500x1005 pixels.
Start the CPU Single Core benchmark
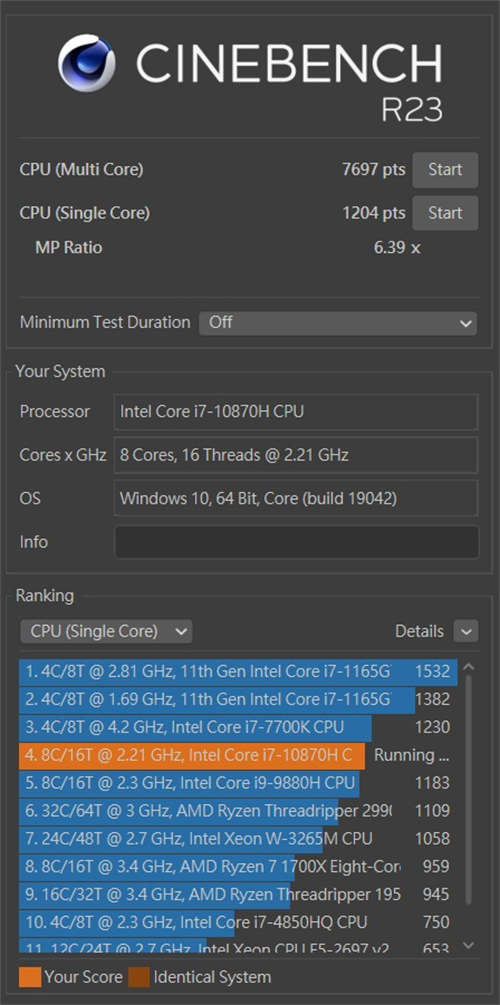pyautogui.click(x=445, y=213)
